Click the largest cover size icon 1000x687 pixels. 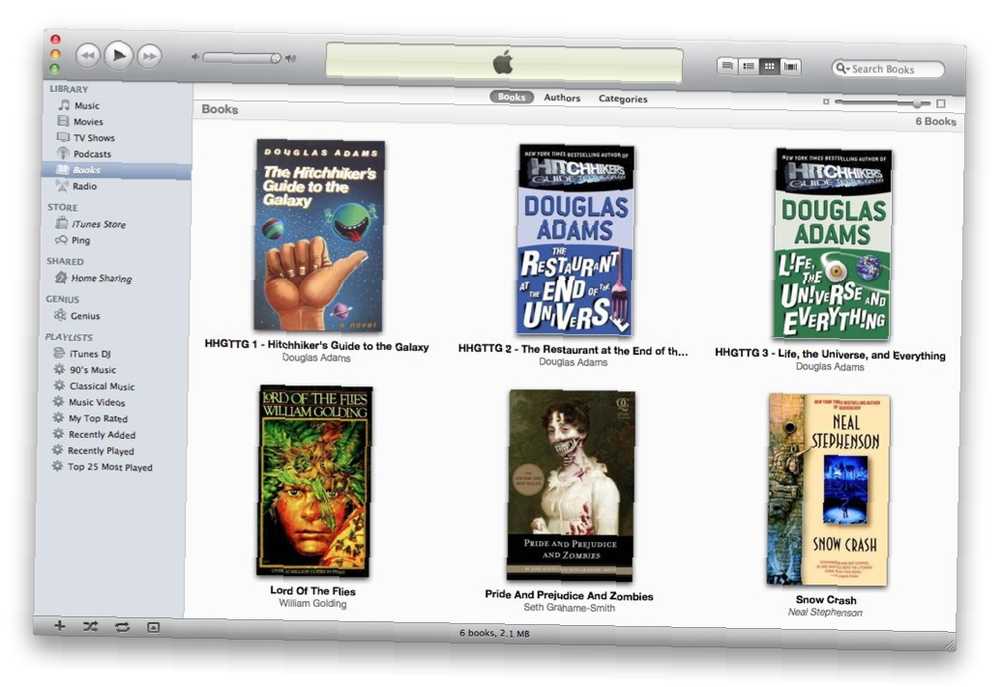pos(941,103)
